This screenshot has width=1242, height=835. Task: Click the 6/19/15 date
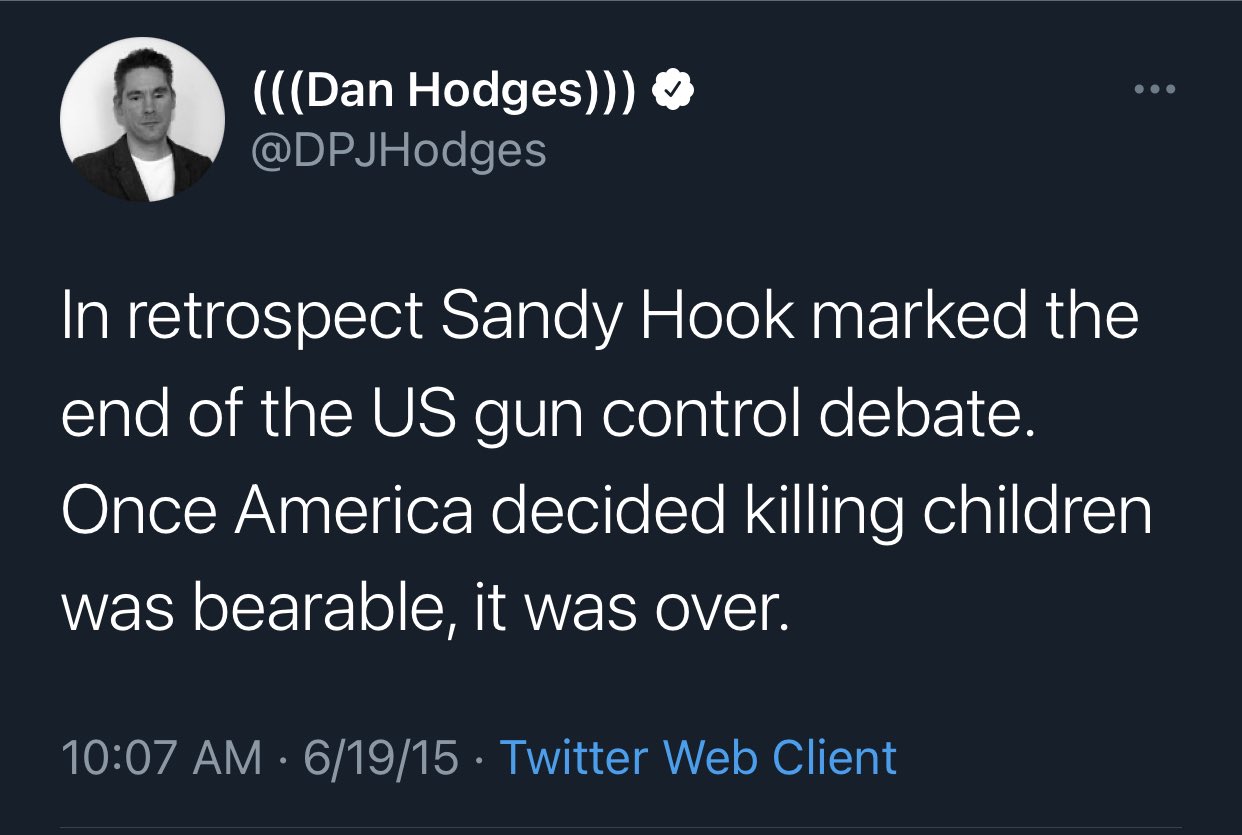(x=381, y=757)
